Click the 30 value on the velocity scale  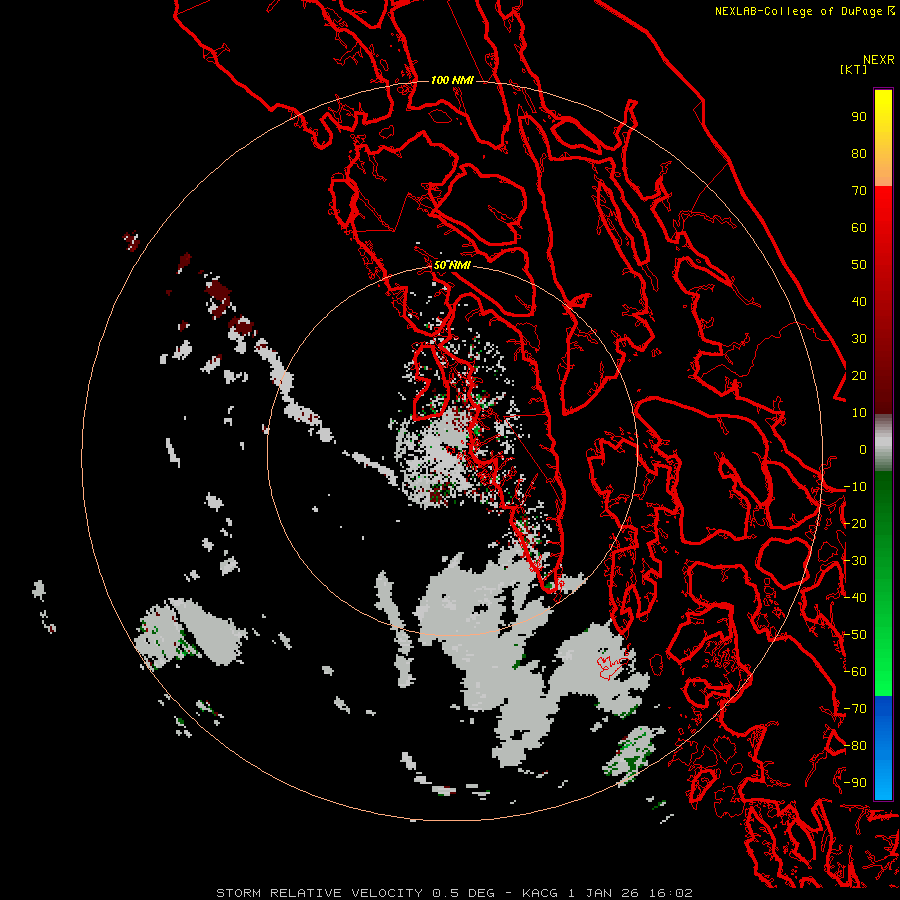859,339
